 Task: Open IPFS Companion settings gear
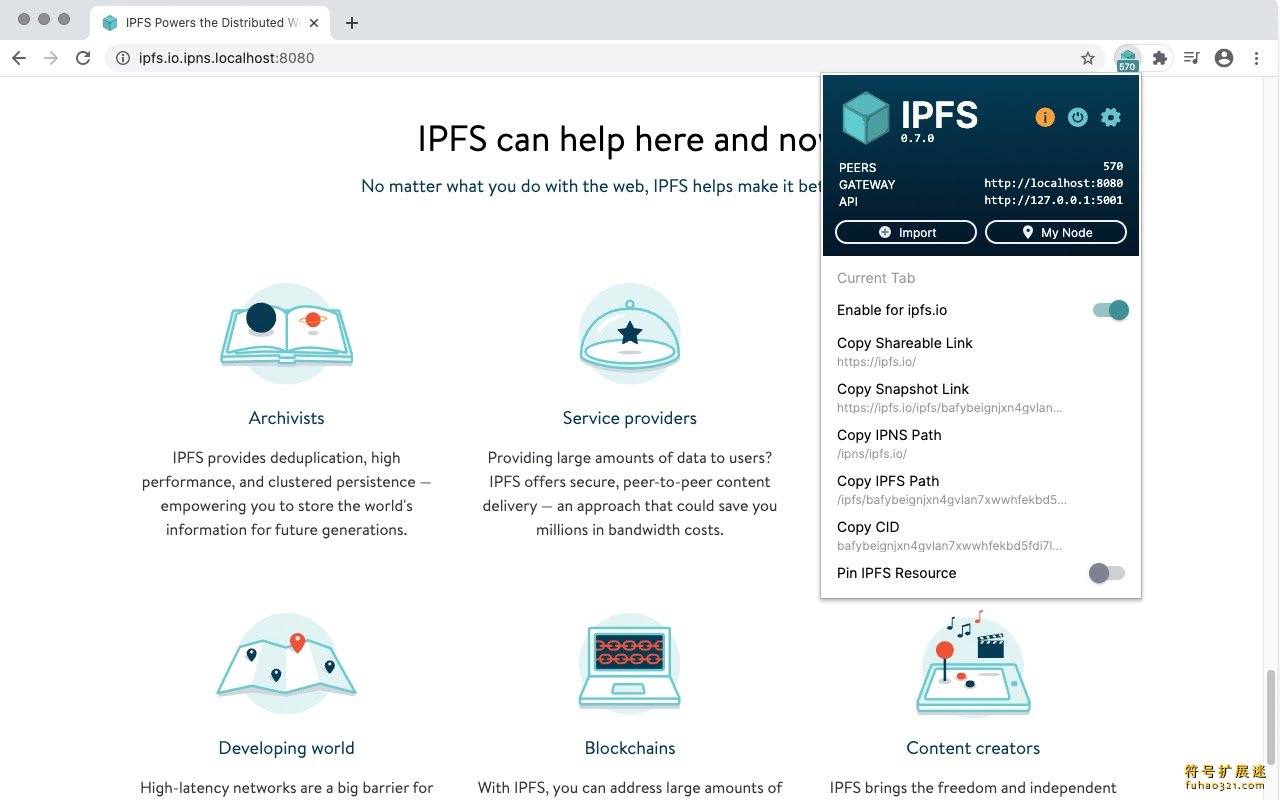pos(1111,117)
